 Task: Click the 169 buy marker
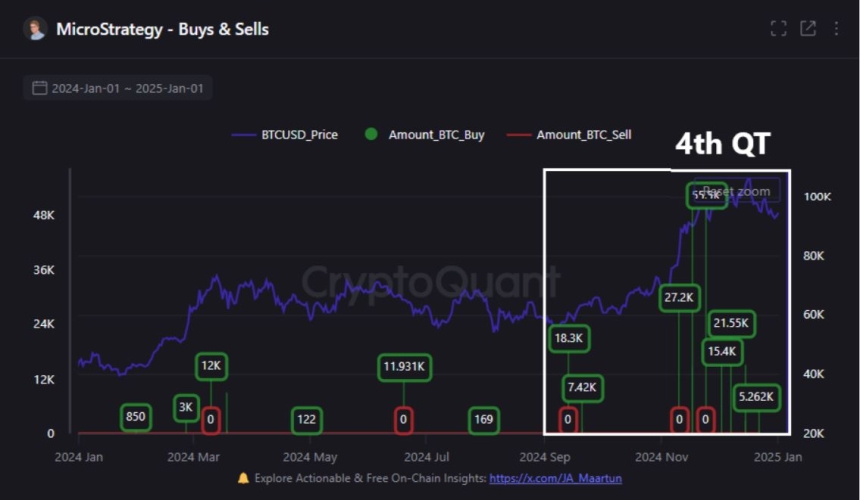click(484, 420)
